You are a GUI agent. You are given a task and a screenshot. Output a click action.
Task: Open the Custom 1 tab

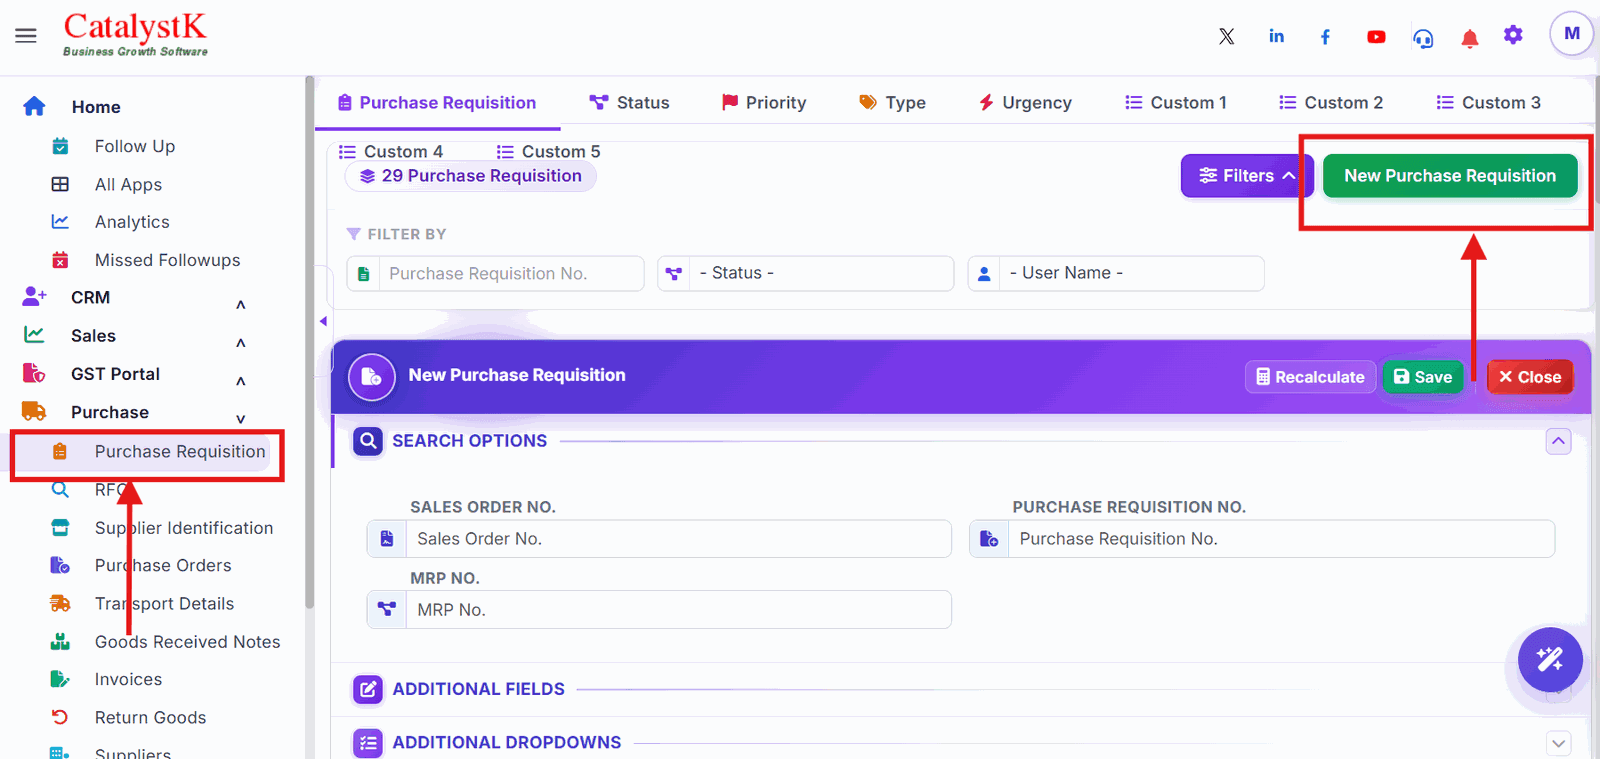point(1176,103)
